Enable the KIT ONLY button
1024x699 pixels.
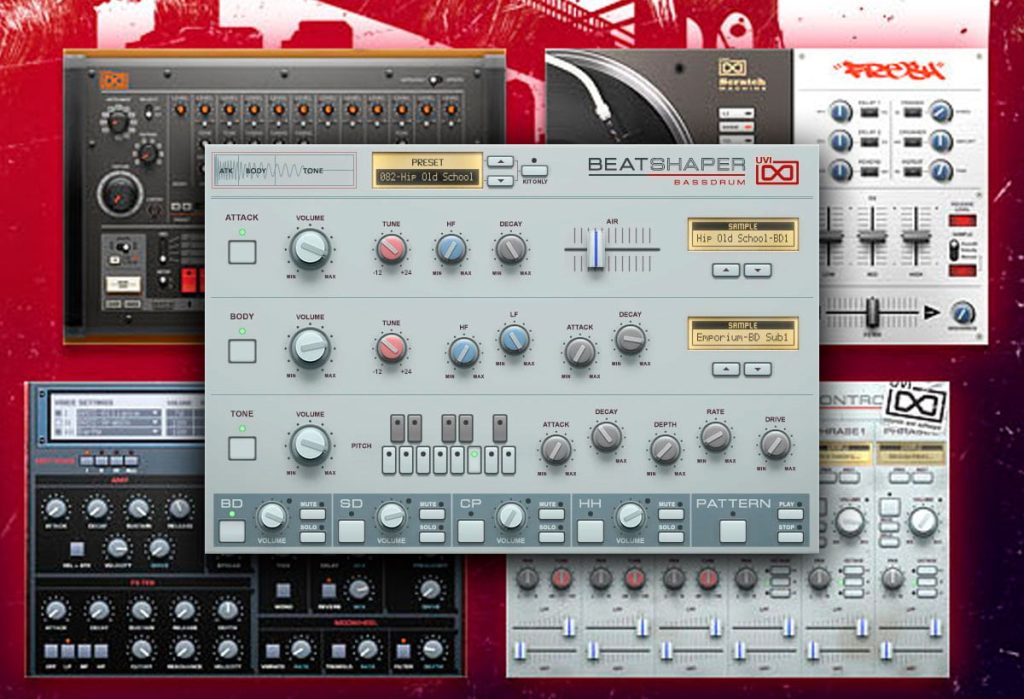[x=534, y=170]
